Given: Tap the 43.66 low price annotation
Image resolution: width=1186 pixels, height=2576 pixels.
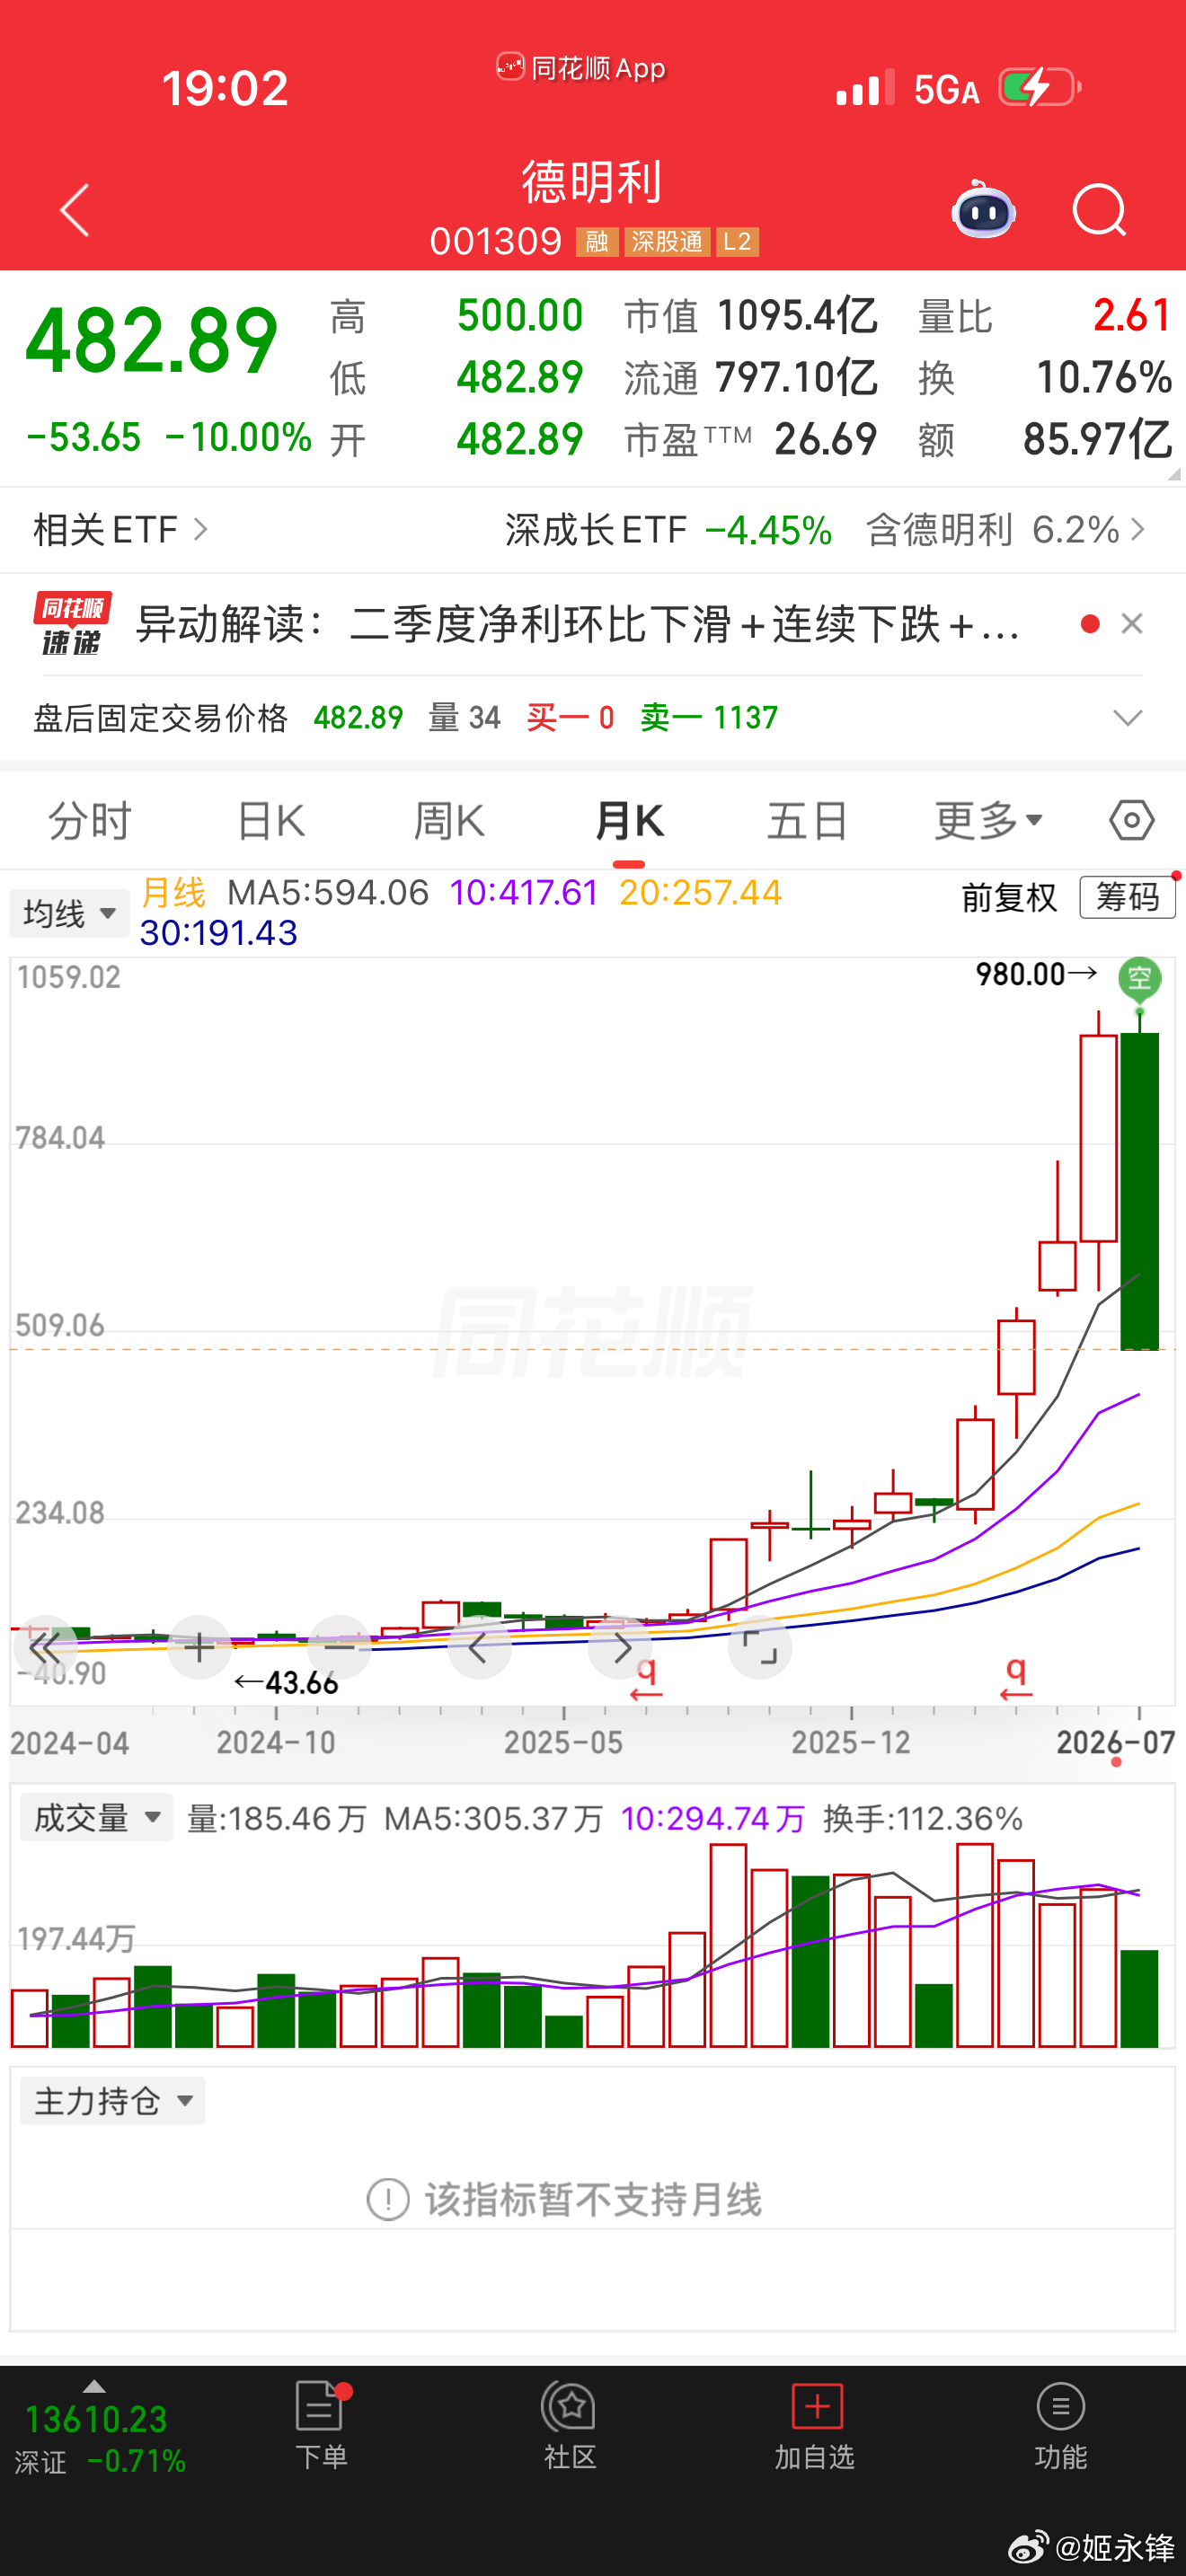Looking at the screenshot, I should pos(286,1683).
